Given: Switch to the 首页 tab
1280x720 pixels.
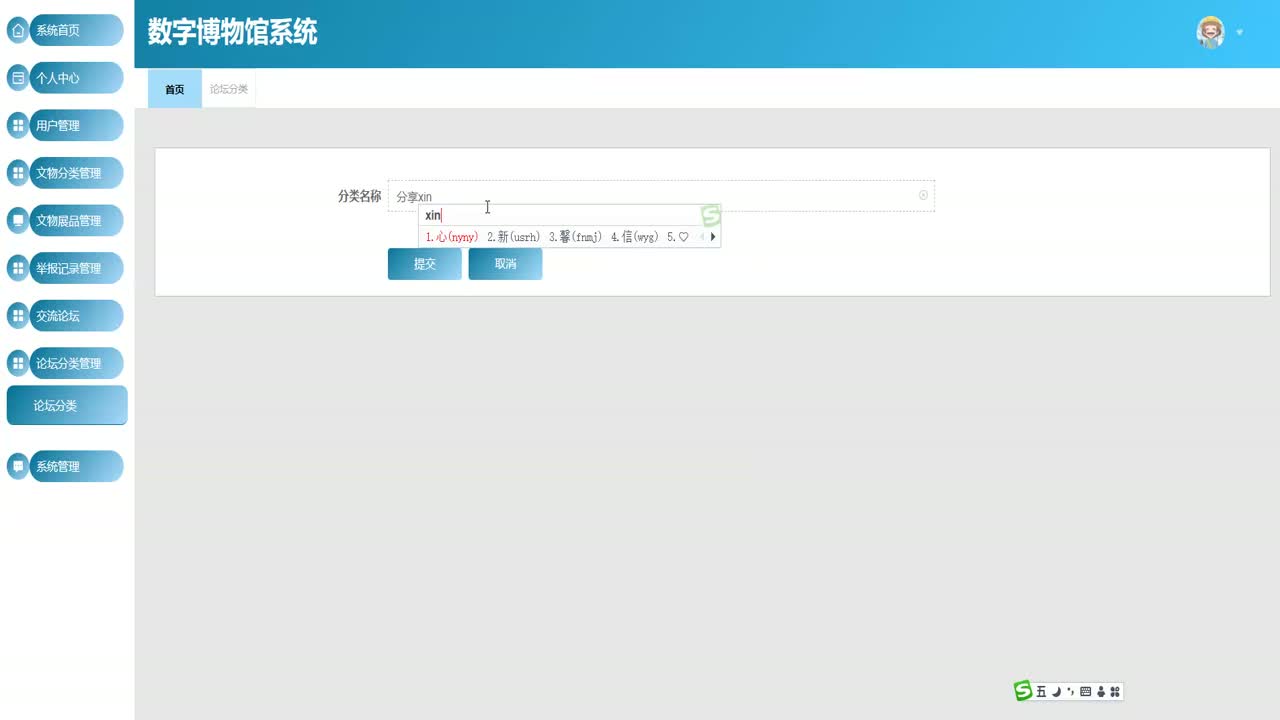Looking at the screenshot, I should pos(175,89).
